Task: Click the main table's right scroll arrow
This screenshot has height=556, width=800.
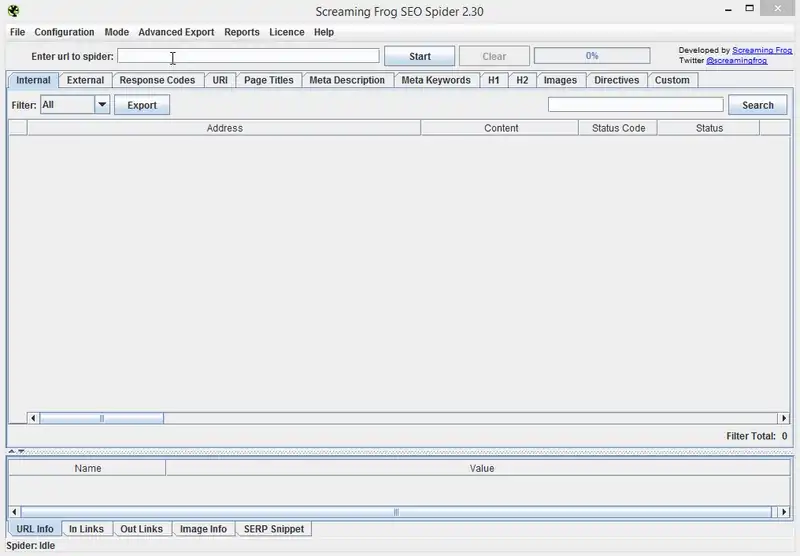Action: click(x=784, y=418)
